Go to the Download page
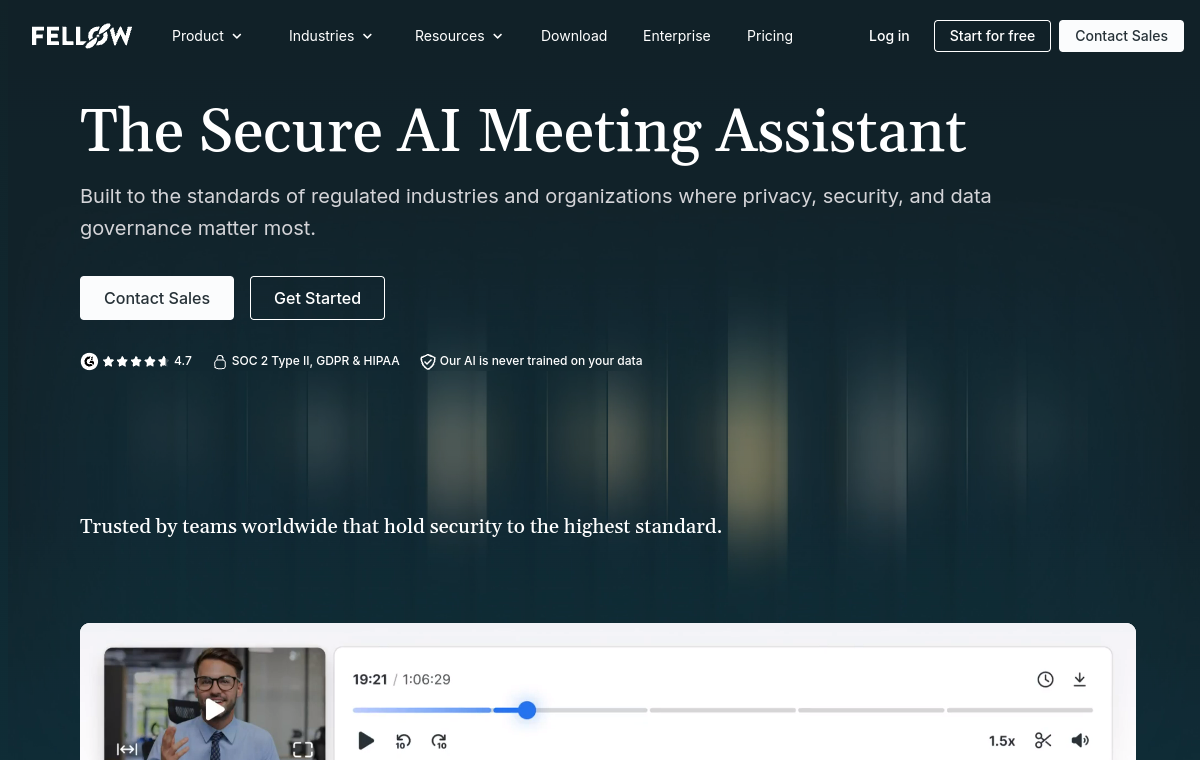This screenshot has height=760, width=1200. click(574, 36)
